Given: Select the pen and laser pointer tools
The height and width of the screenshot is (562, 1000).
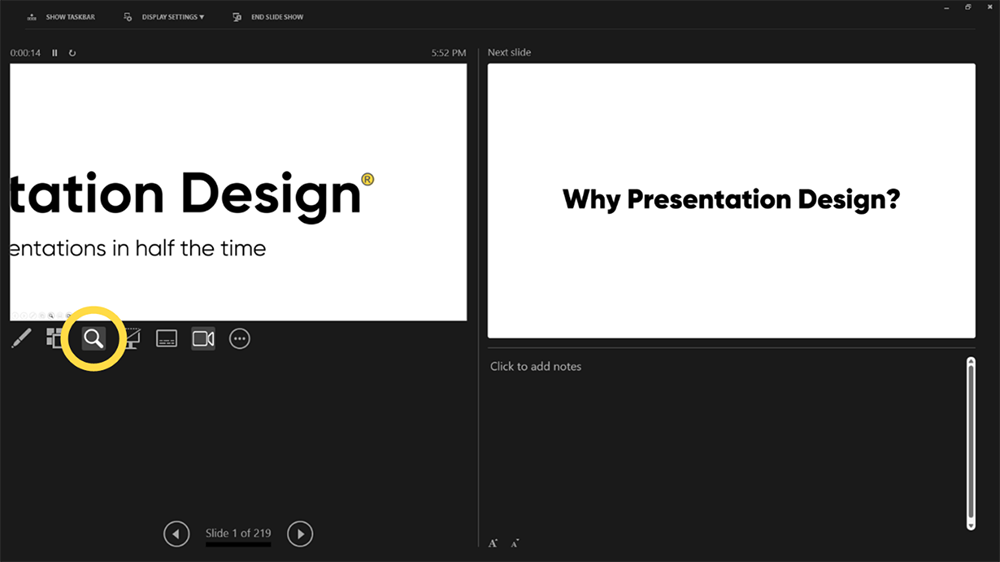Looking at the screenshot, I should [x=21, y=339].
